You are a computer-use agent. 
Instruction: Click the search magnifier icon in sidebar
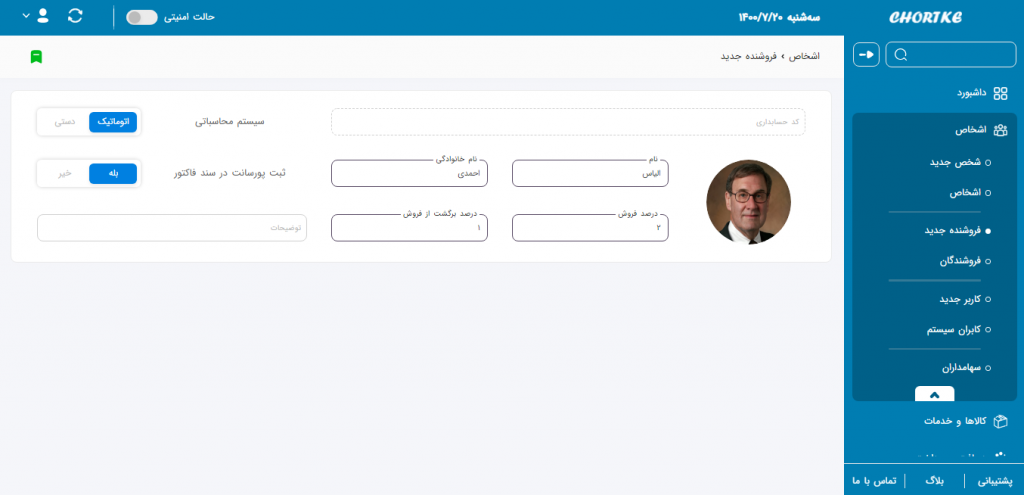[901, 55]
